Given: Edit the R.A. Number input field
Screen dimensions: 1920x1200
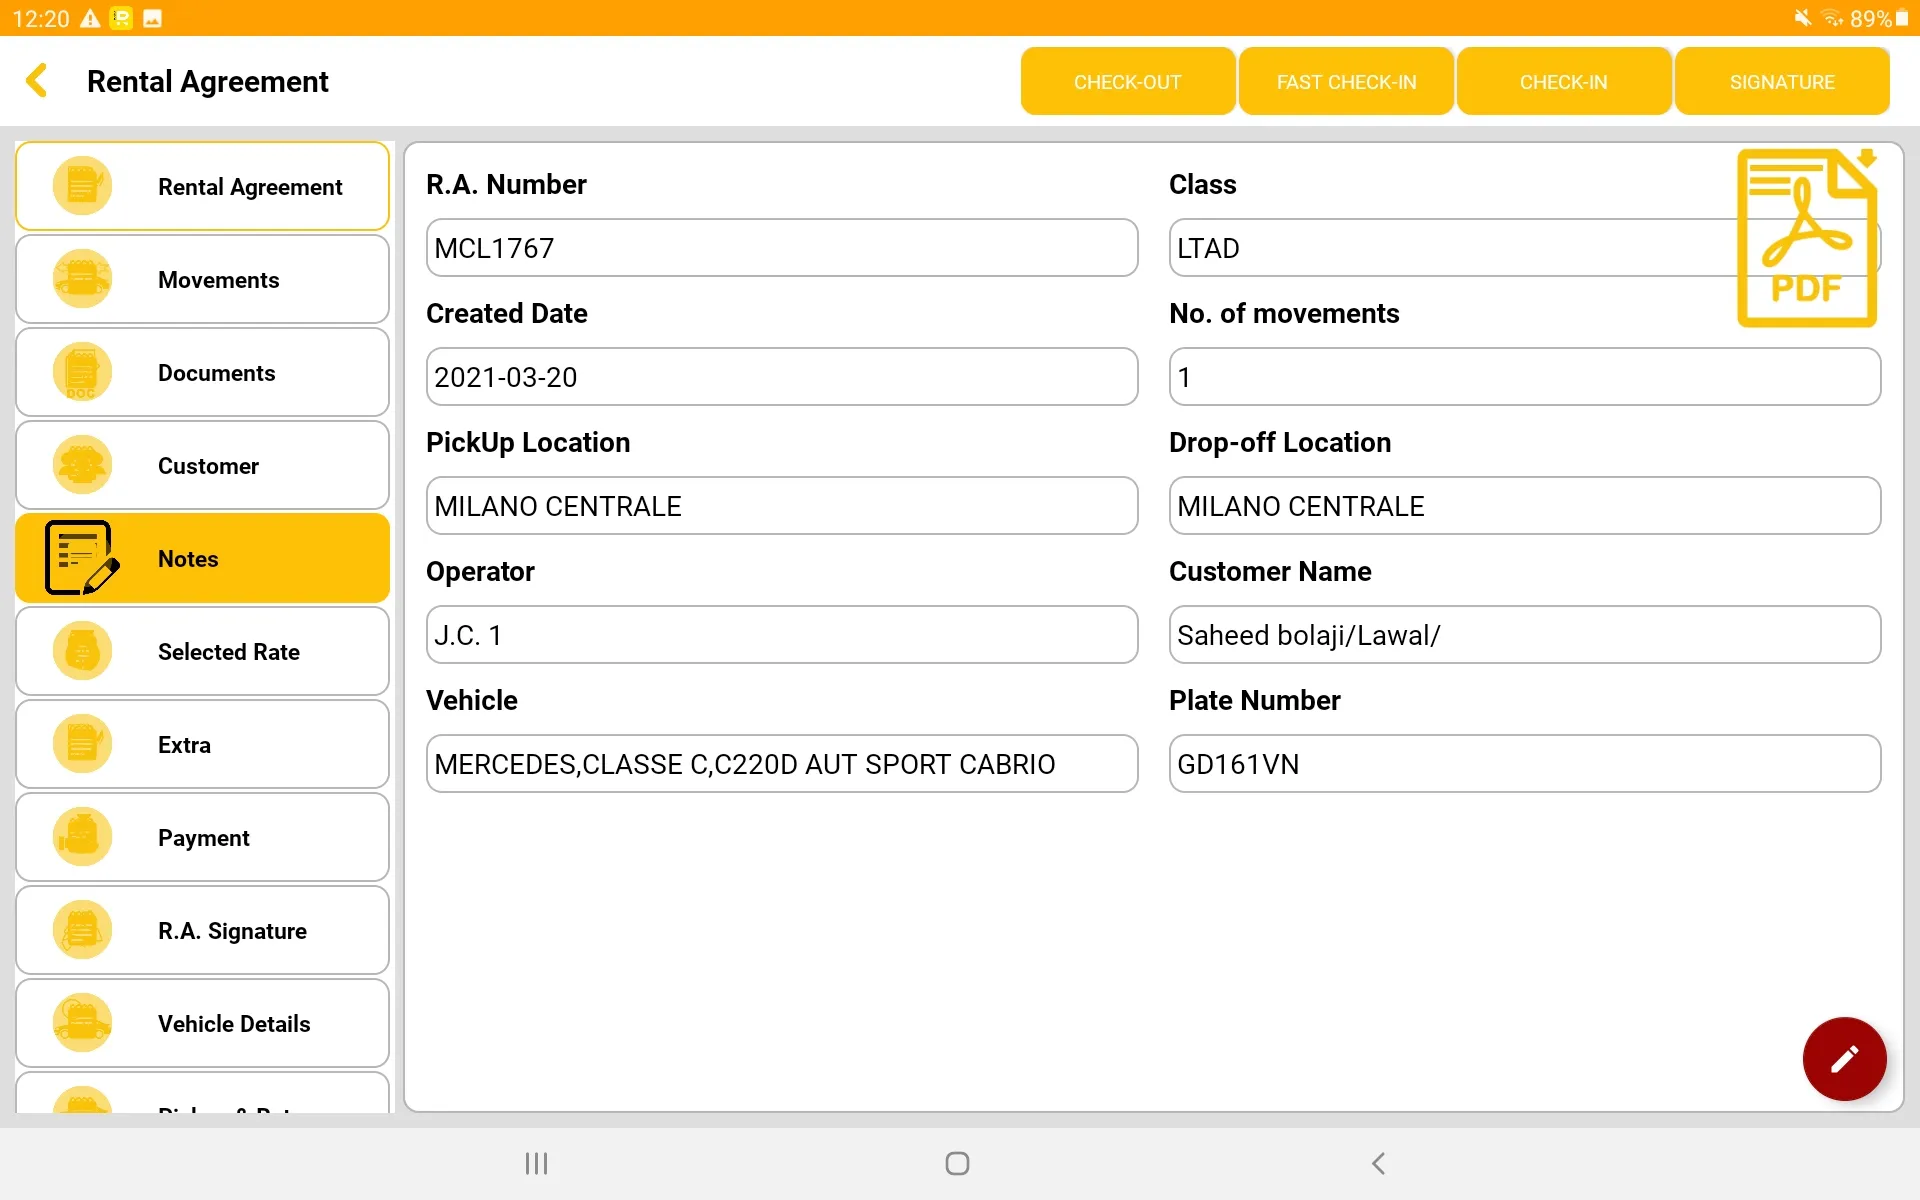Looking at the screenshot, I should pos(781,247).
